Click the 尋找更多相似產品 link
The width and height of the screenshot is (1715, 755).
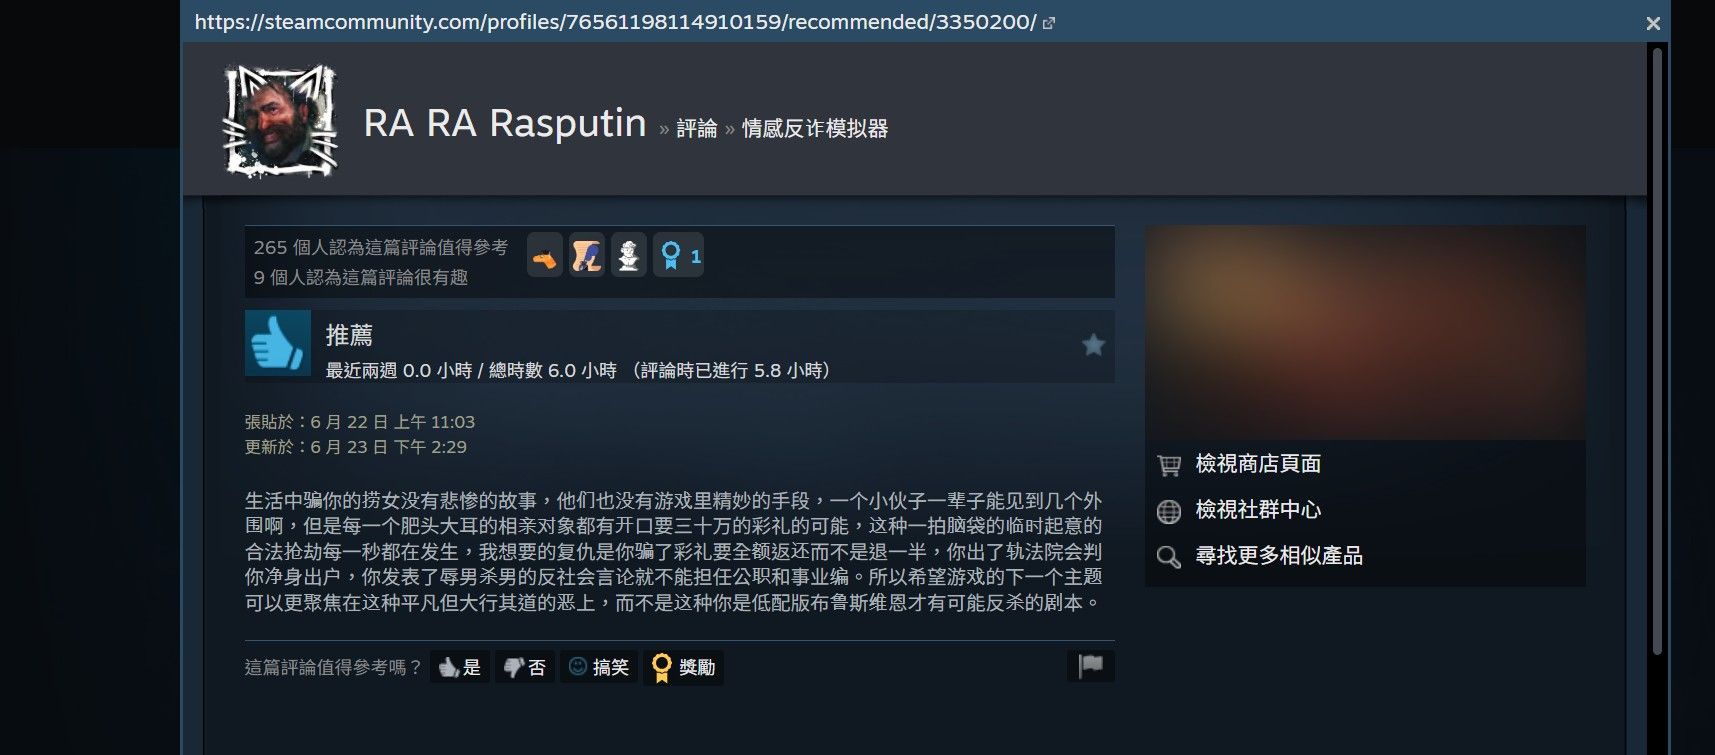(x=1279, y=556)
